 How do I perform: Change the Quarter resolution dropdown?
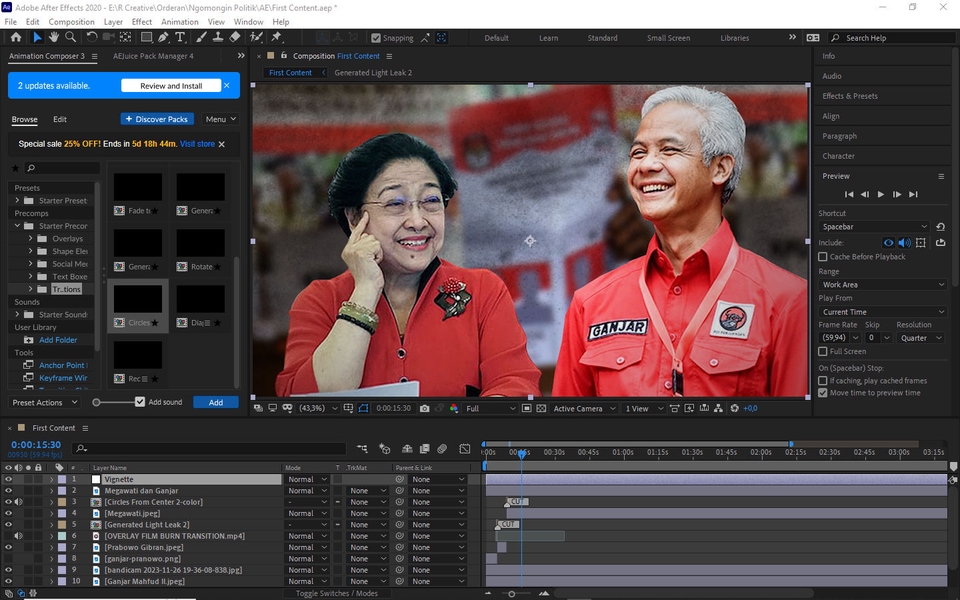point(920,337)
